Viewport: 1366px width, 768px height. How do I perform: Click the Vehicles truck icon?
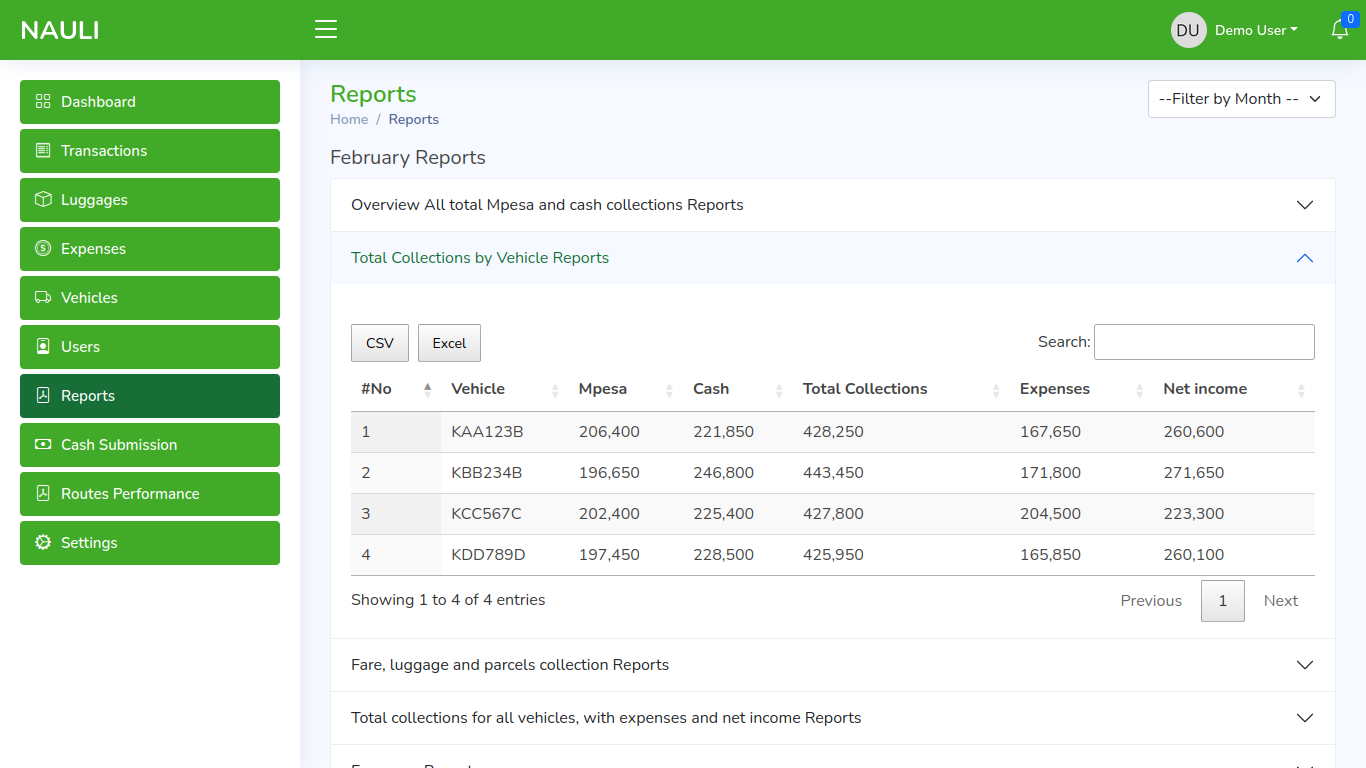pyautogui.click(x=43, y=298)
